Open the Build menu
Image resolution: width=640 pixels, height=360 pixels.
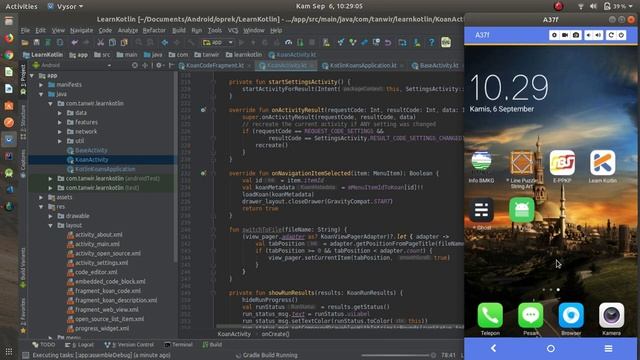click(178, 30)
